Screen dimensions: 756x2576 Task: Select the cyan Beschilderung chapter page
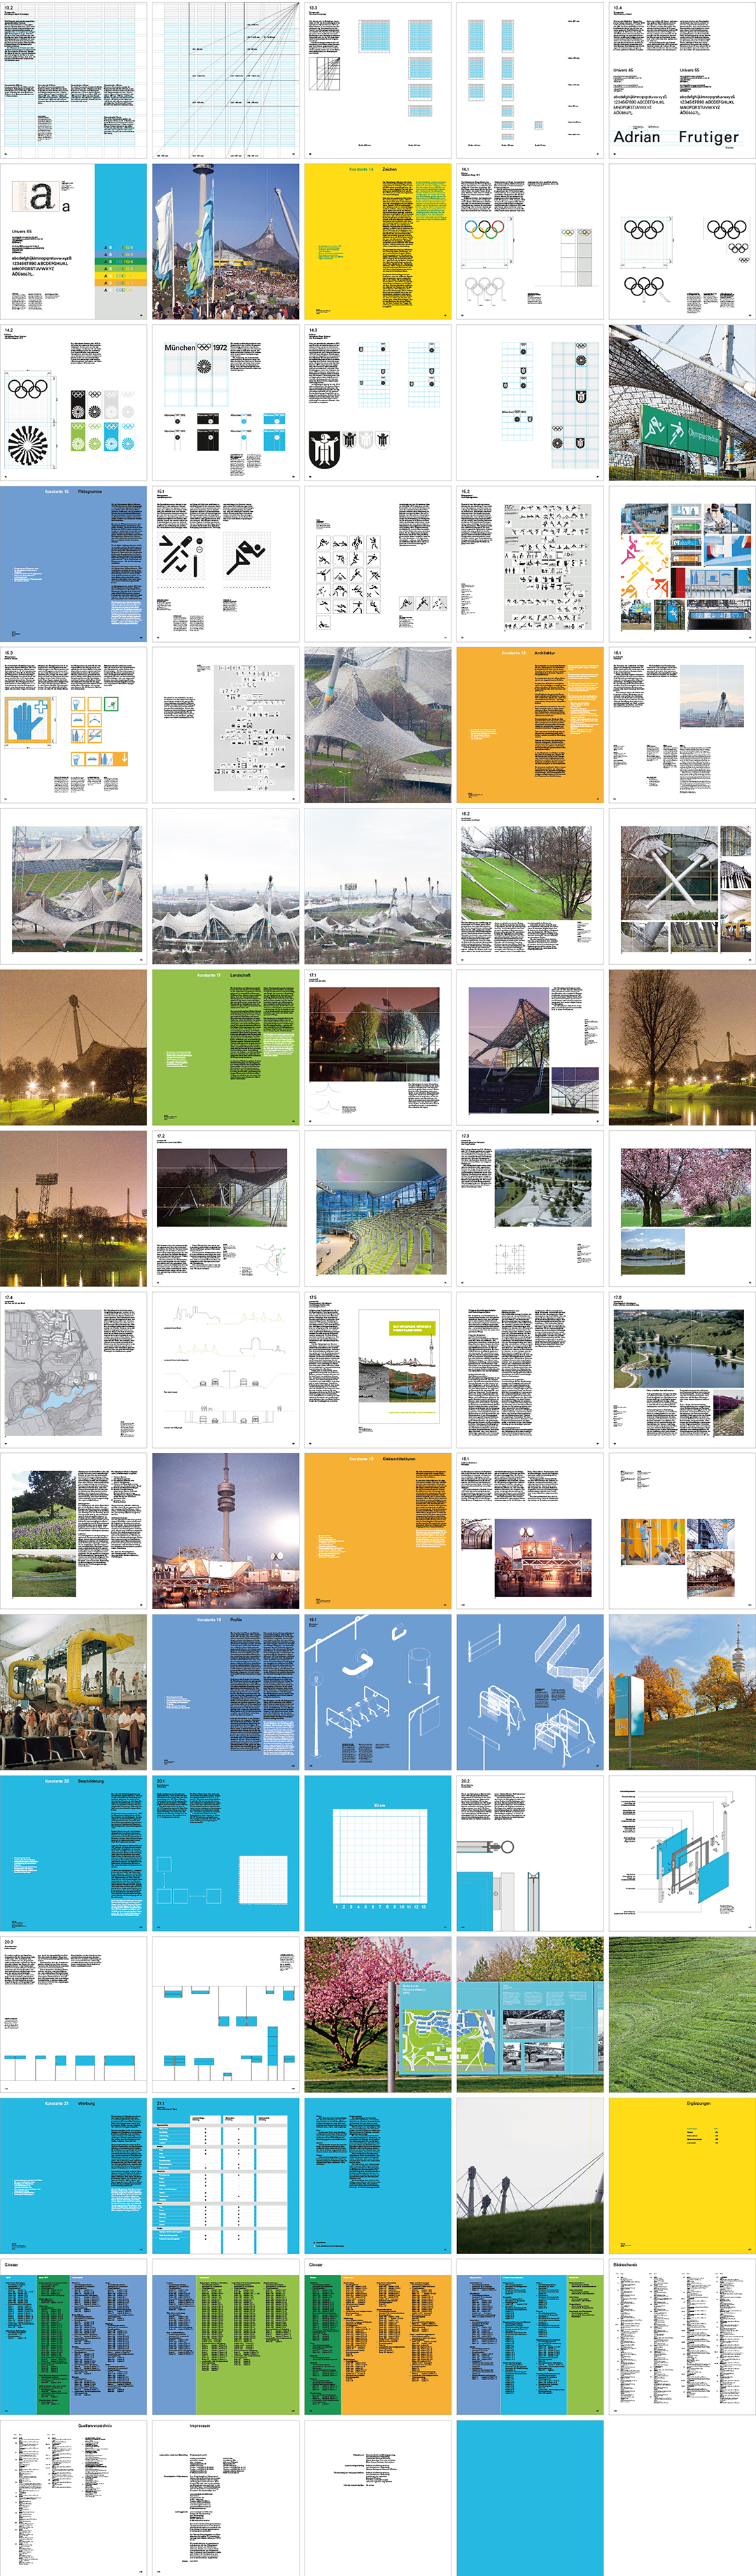coord(73,1852)
